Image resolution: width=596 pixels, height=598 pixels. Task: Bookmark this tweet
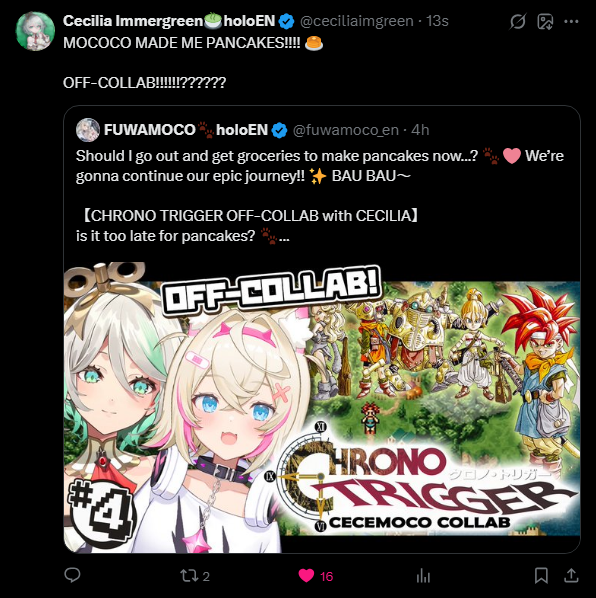[541, 575]
